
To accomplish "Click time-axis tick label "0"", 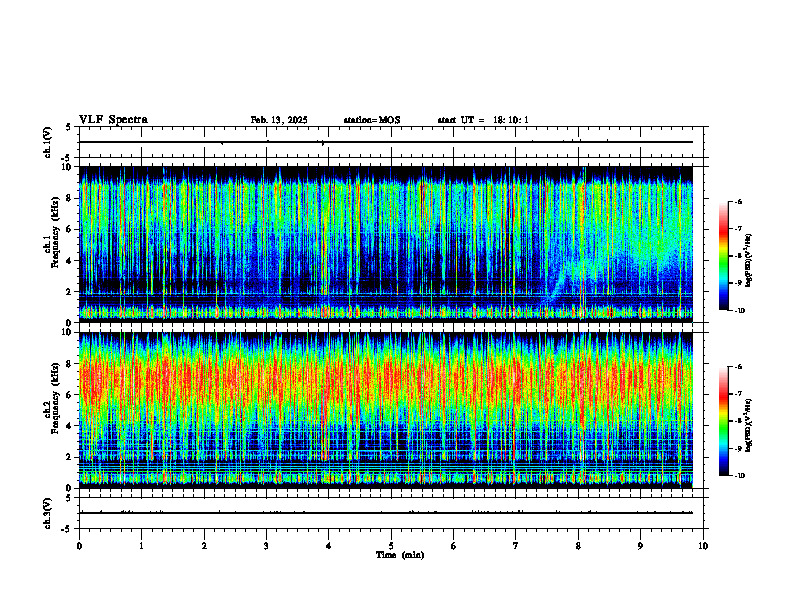I will tap(79, 546).
